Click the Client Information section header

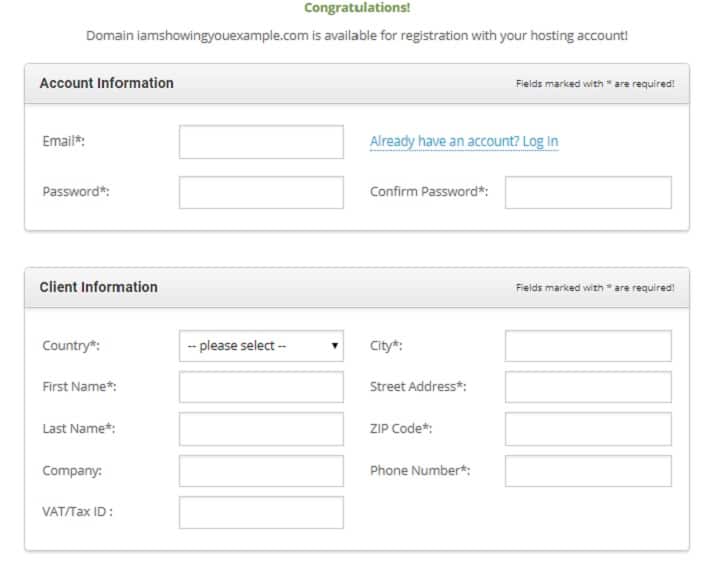(x=98, y=287)
